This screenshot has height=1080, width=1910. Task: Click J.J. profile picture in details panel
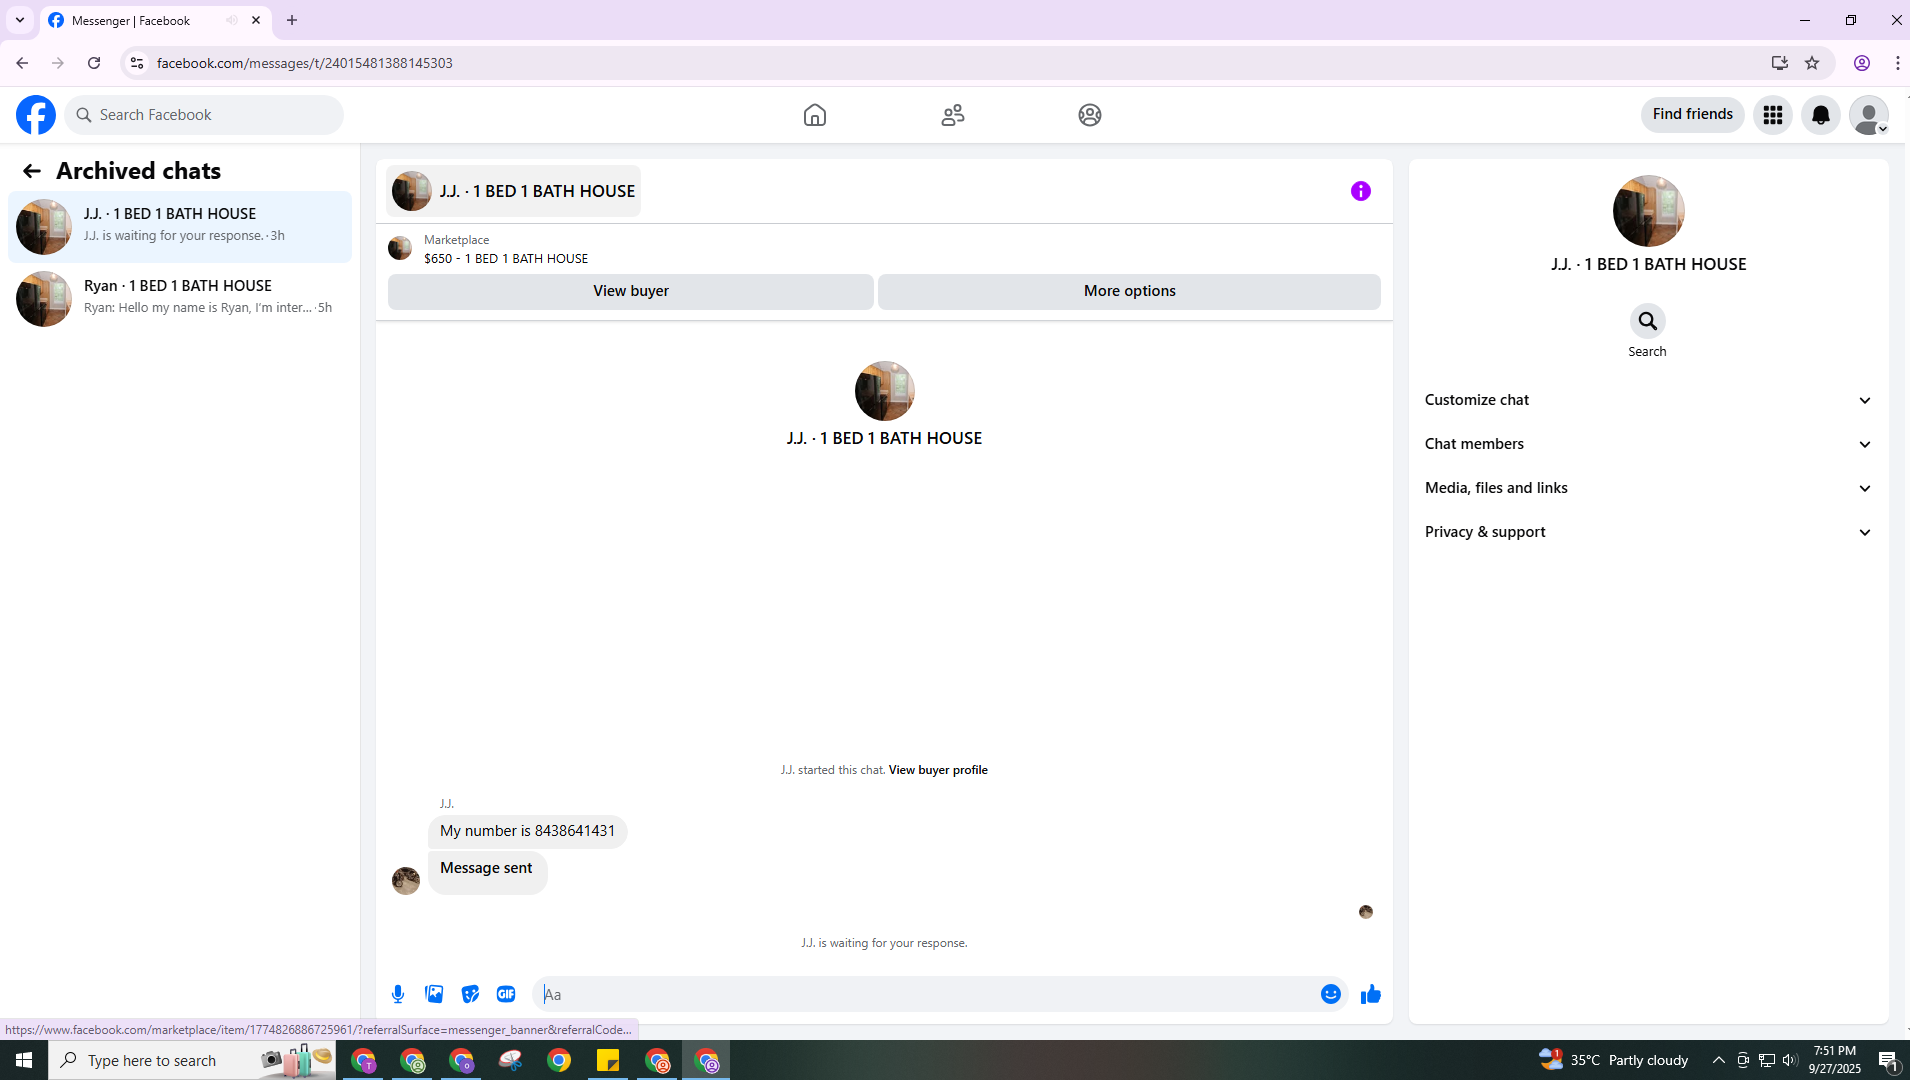pos(1648,211)
